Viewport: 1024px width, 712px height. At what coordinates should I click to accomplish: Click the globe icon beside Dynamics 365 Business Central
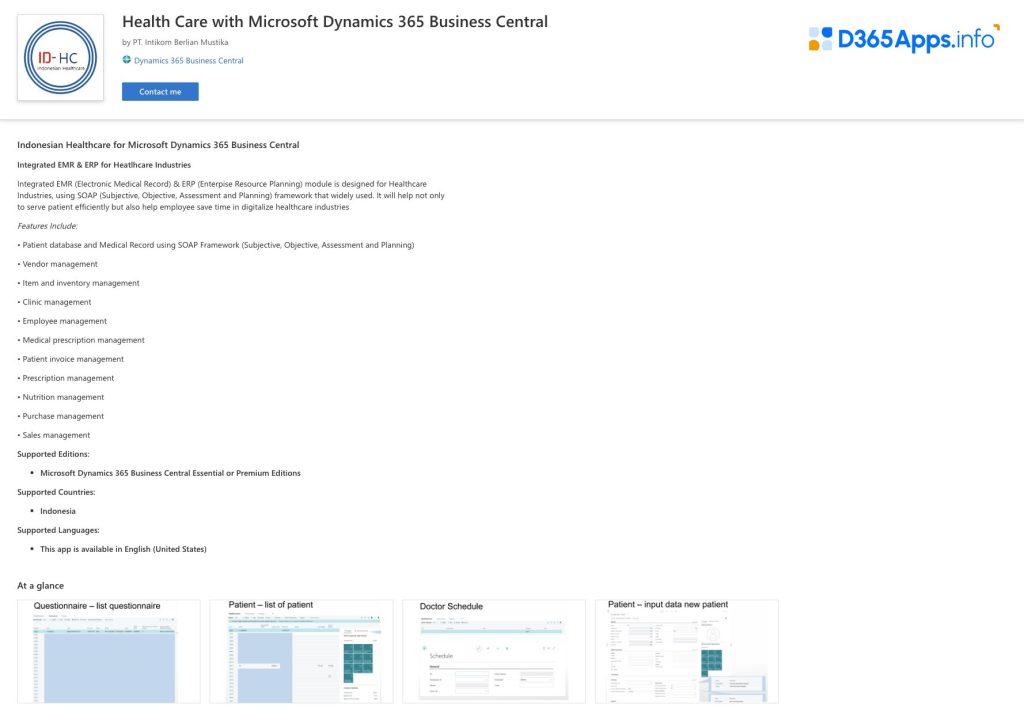(127, 60)
